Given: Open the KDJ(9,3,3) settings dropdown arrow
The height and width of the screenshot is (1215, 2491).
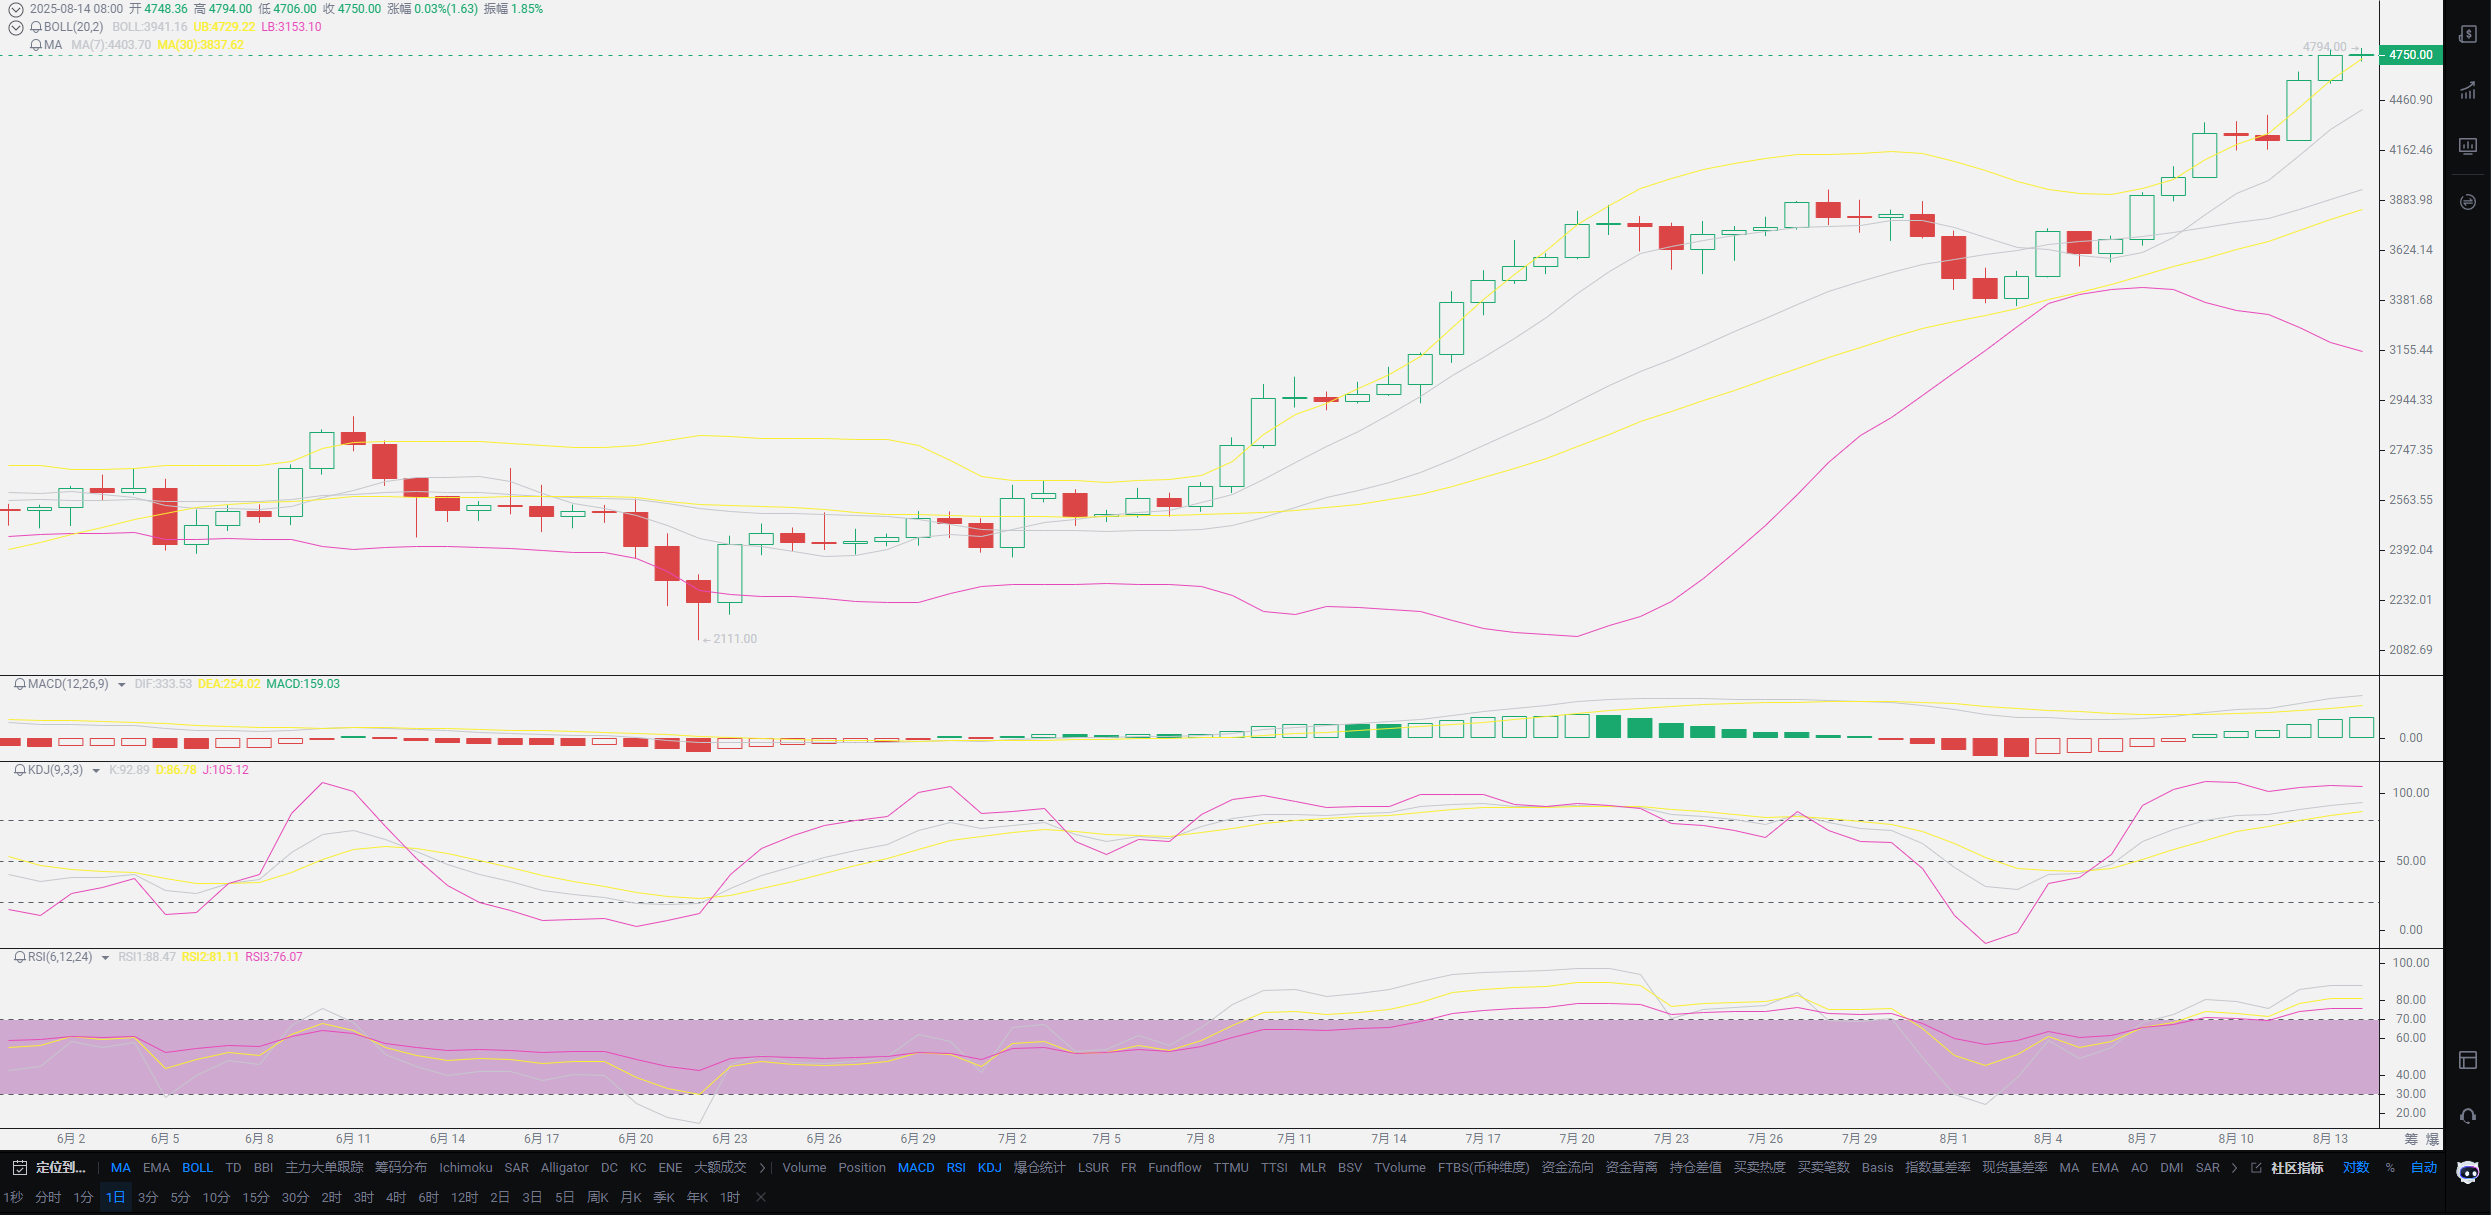Looking at the screenshot, I should 96,771.
